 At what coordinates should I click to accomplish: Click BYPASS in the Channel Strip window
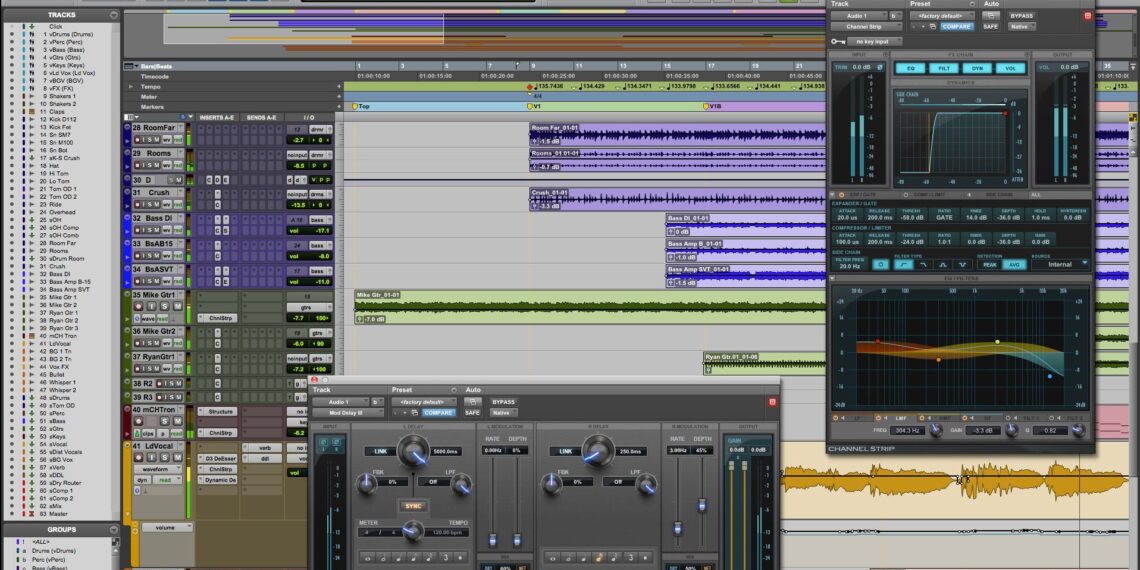(1021, 16)
